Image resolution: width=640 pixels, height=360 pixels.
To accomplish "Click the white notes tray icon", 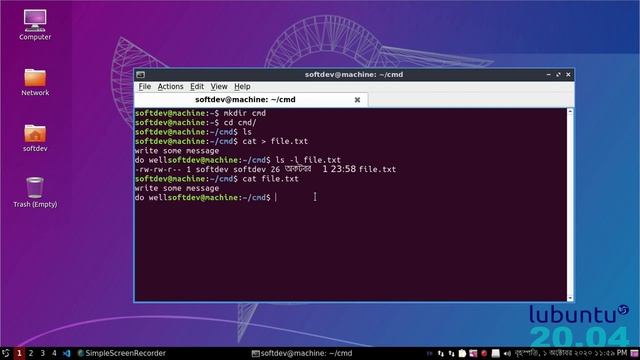I will pyautogui.click(x=496, y=353).
